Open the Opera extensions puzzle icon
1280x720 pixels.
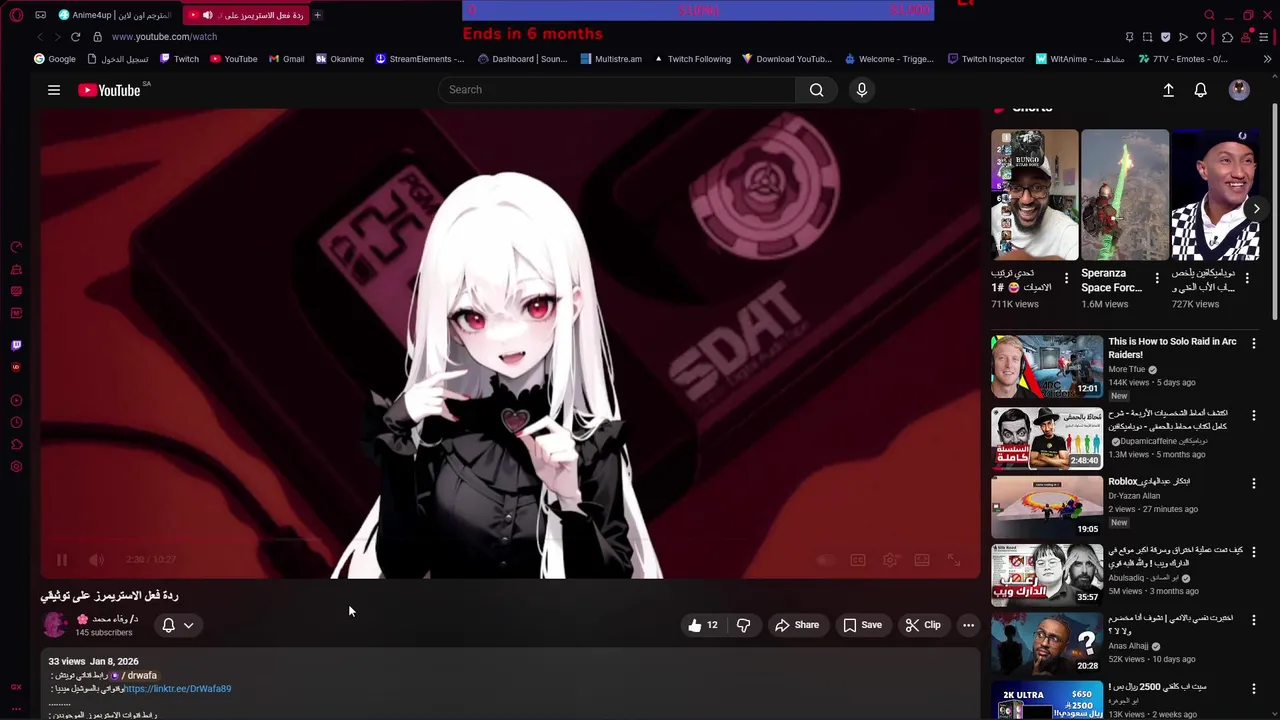click(1227, 37)
